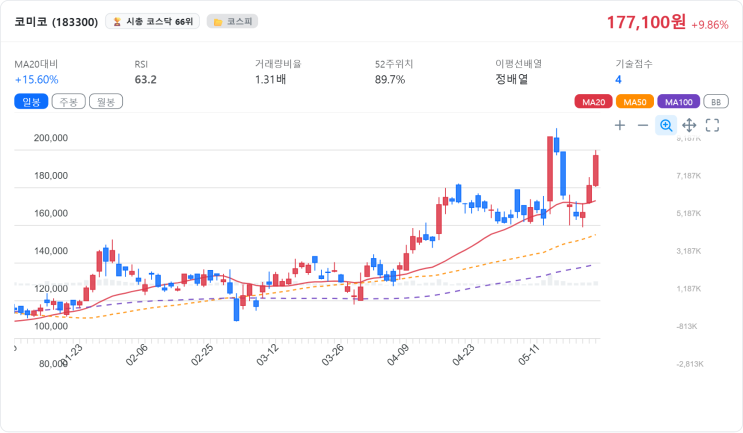Click the 04-23 date axis label

pyautogui.click(x=463, y=355)
